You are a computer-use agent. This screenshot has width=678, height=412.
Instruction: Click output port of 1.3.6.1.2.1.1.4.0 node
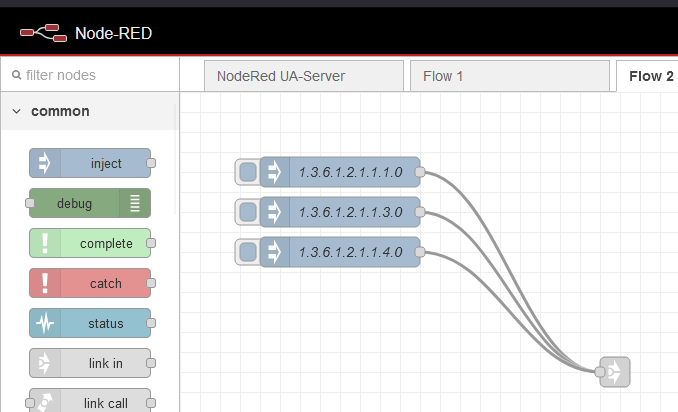420,252
